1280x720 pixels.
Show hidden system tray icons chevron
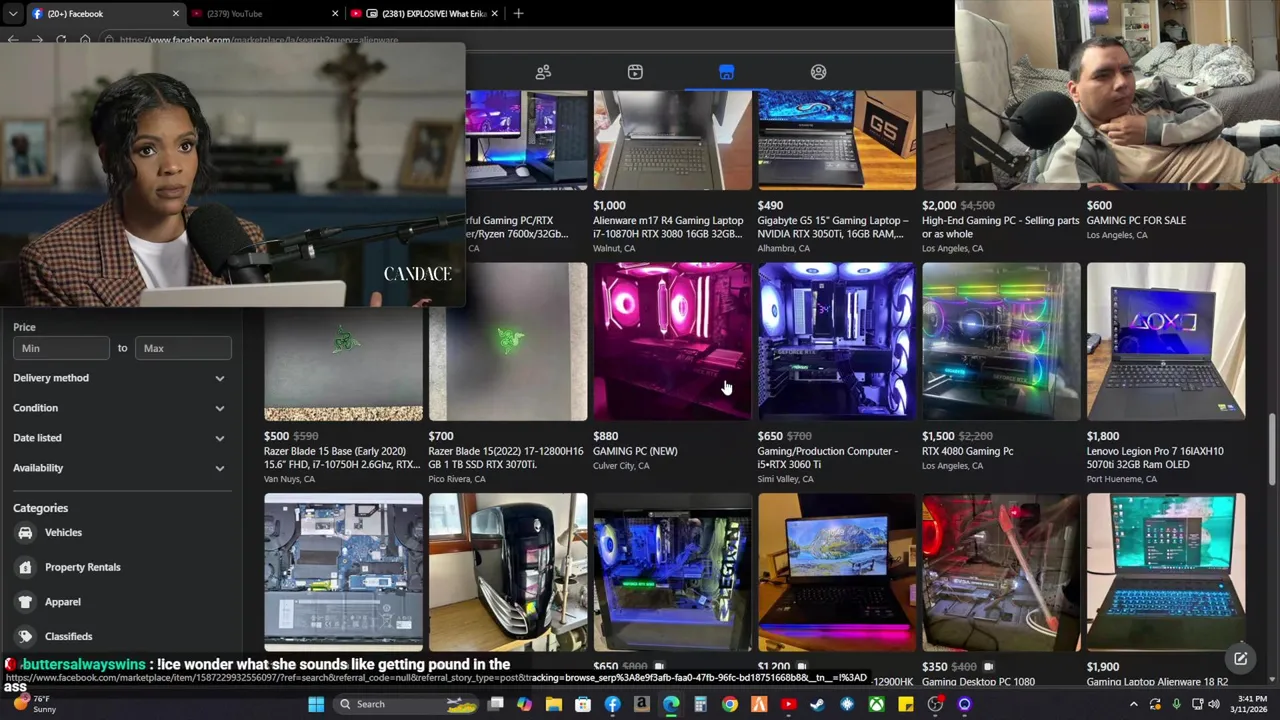pos(1133,704)
